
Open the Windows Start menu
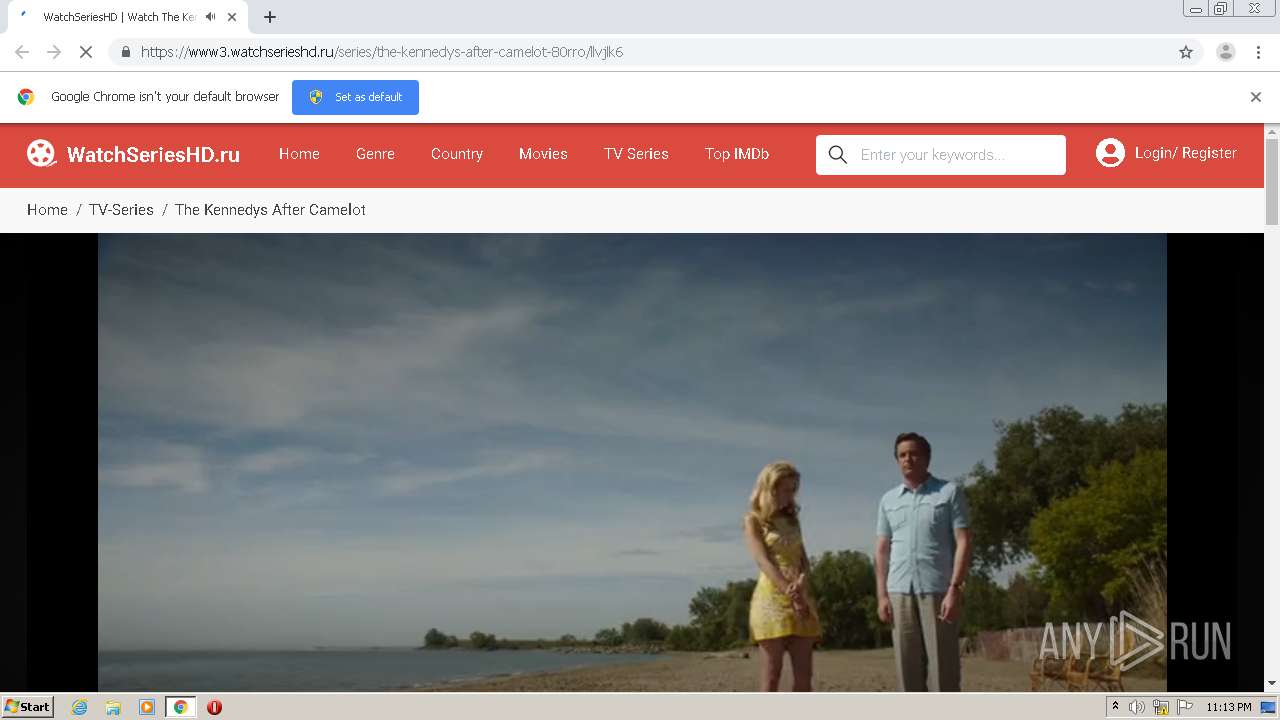27,706
